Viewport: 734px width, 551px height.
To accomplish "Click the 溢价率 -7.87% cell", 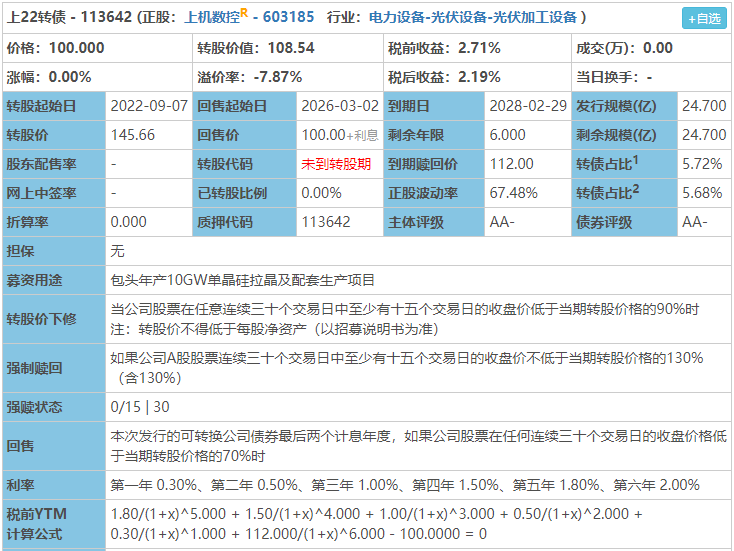I will point(288,77).
